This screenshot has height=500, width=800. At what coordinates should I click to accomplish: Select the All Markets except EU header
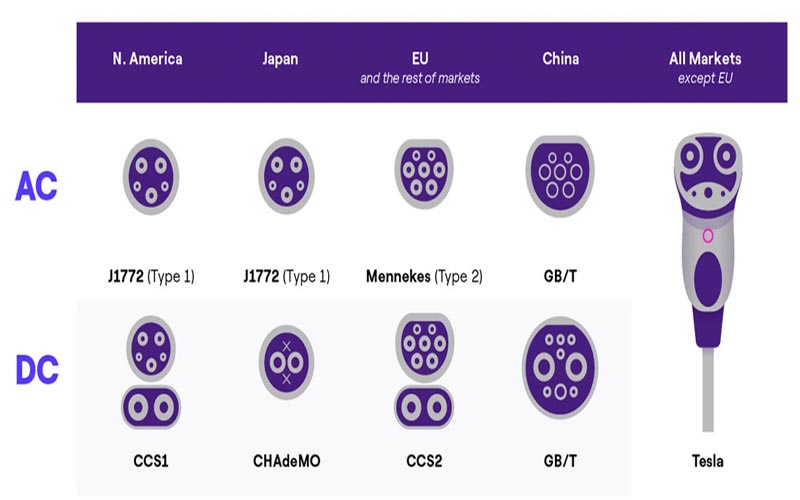click(705, 68)
